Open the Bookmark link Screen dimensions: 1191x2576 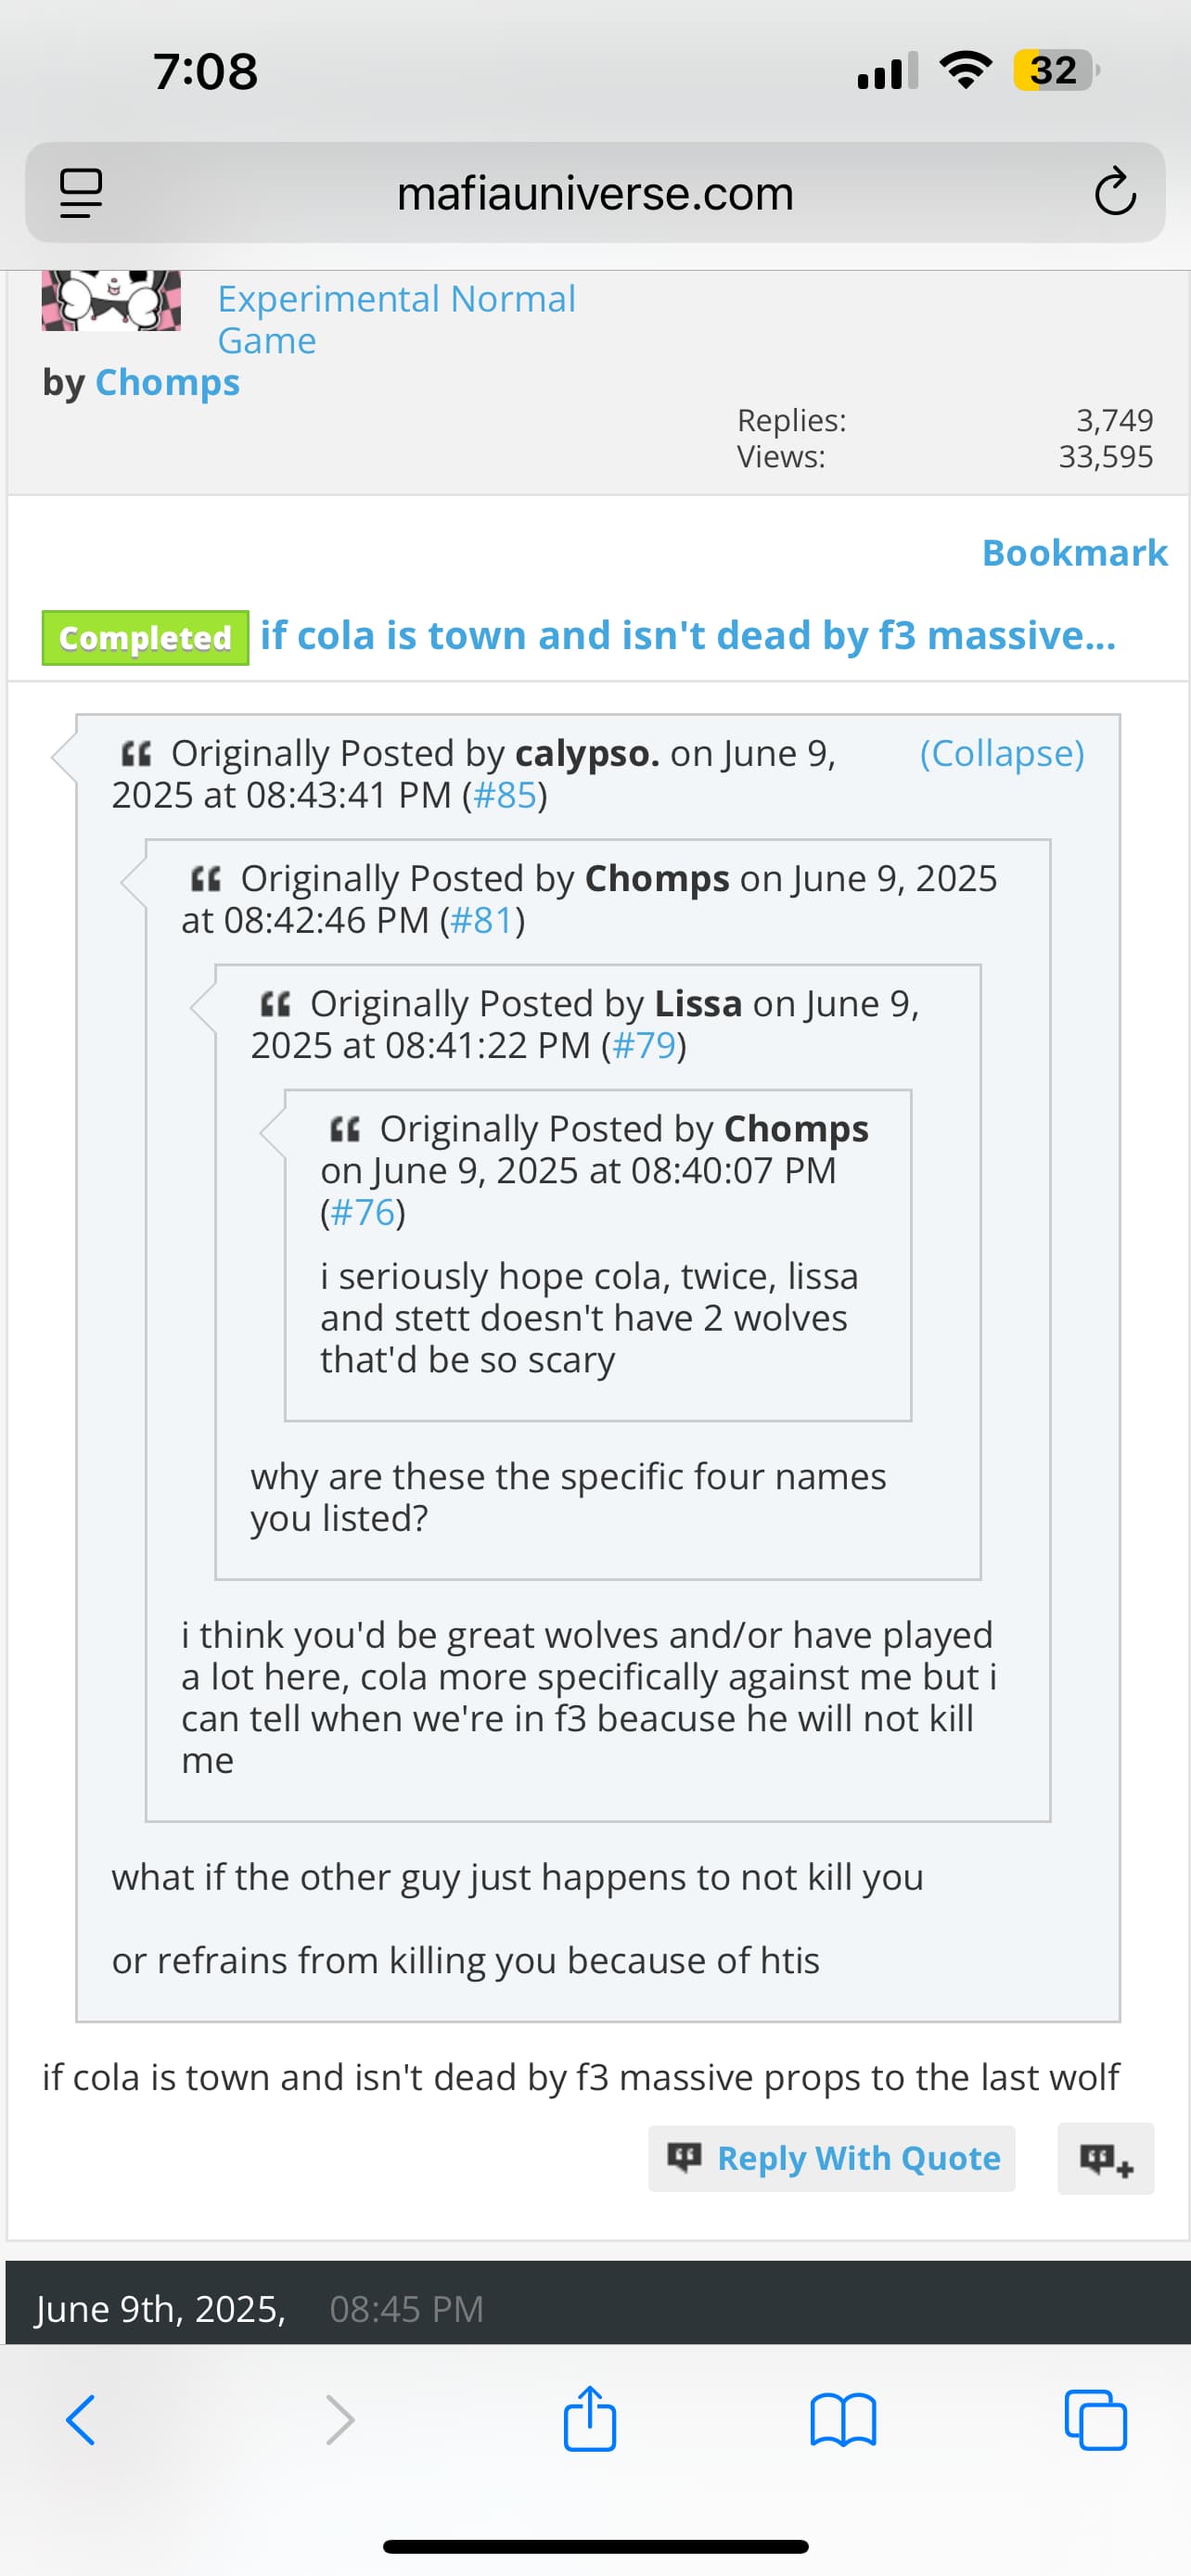coord(1075,552)
